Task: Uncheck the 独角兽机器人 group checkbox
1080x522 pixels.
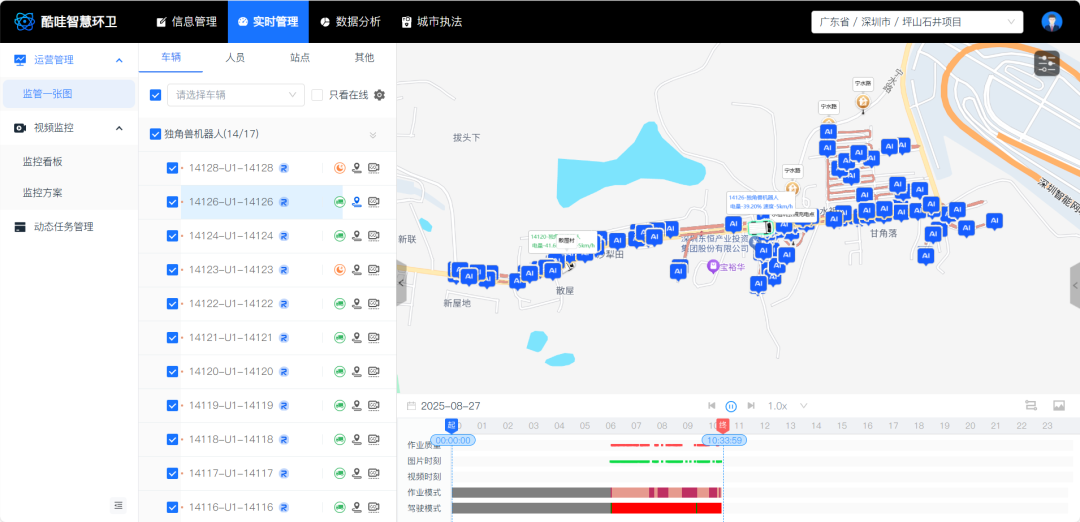Action: pyautogui.click(x=155, y=134)
